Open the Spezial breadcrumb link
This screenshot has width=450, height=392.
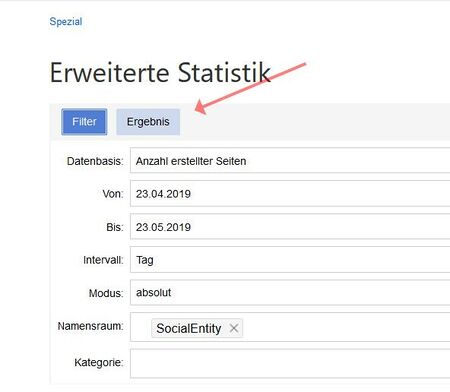point(66,21)
